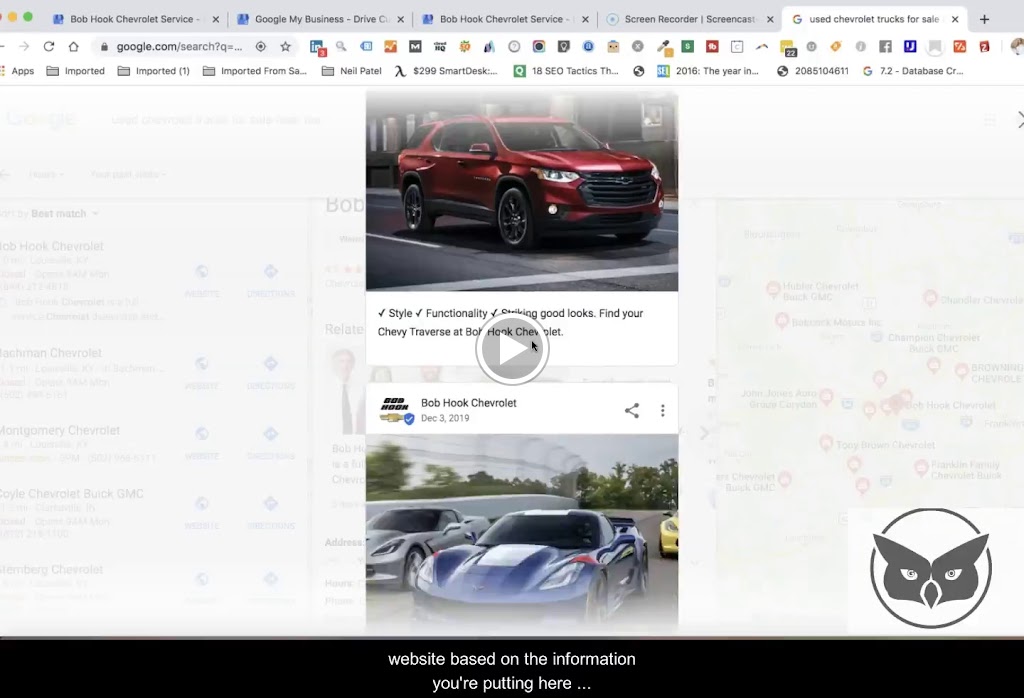Reload the current page
Screen dimensions: 1024x698
point(48,46)
